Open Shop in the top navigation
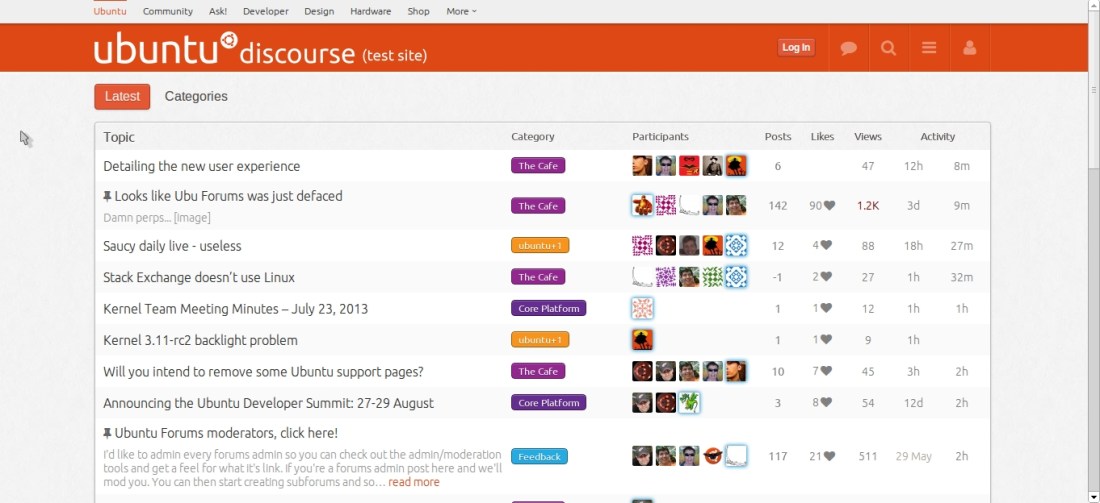Viewport: 1100px width, 503px height. [419, 11]
